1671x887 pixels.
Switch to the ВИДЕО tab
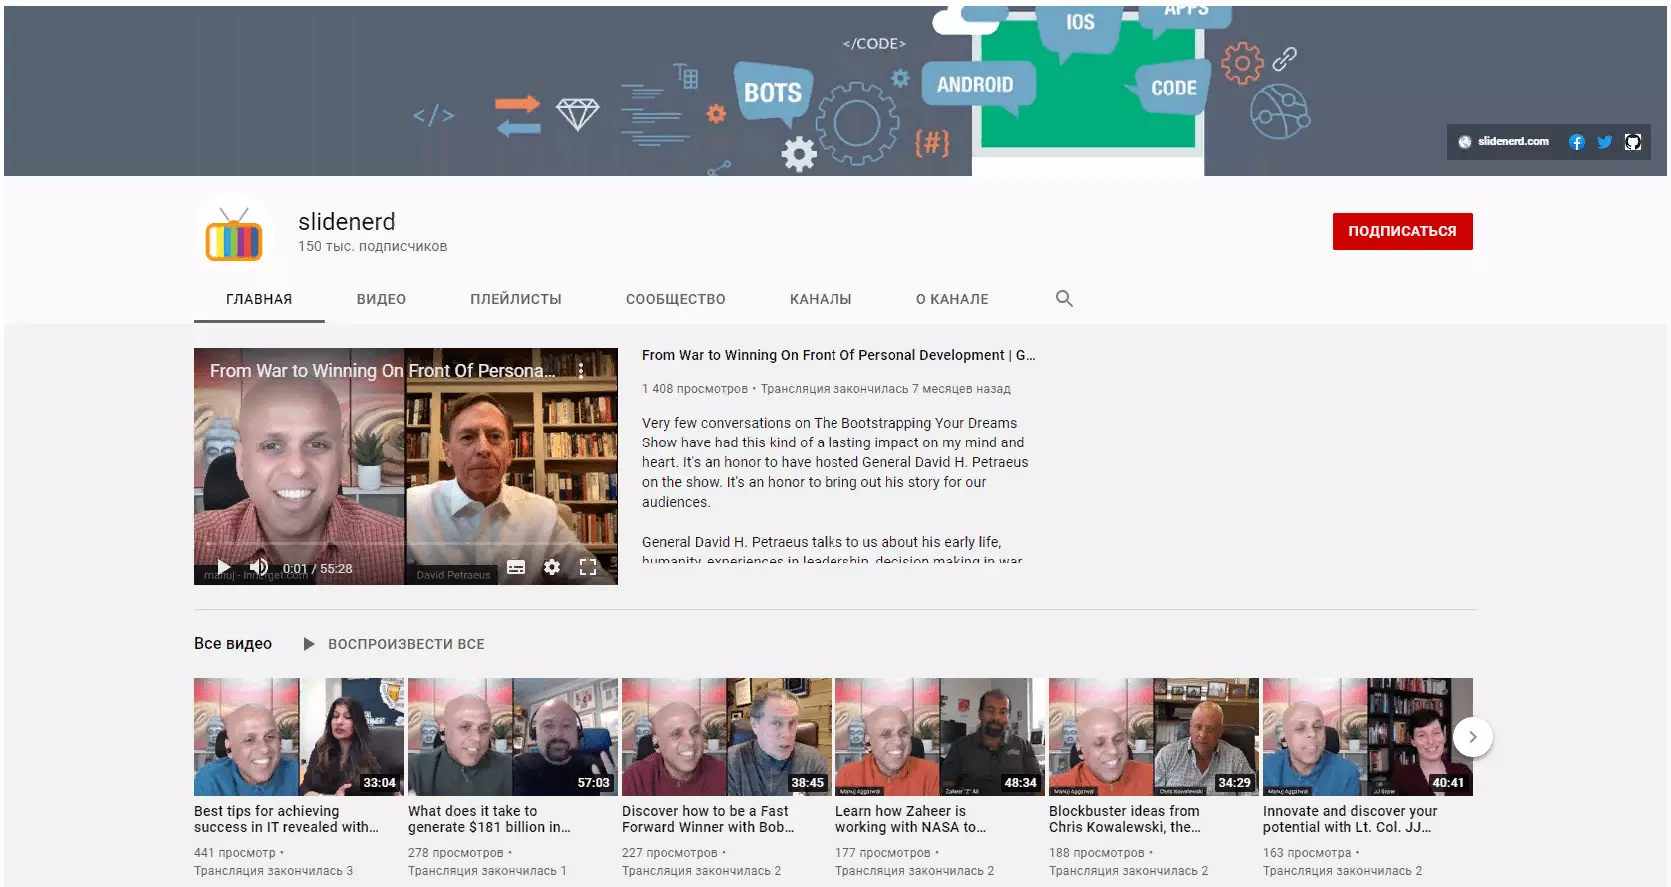[381, 299]
